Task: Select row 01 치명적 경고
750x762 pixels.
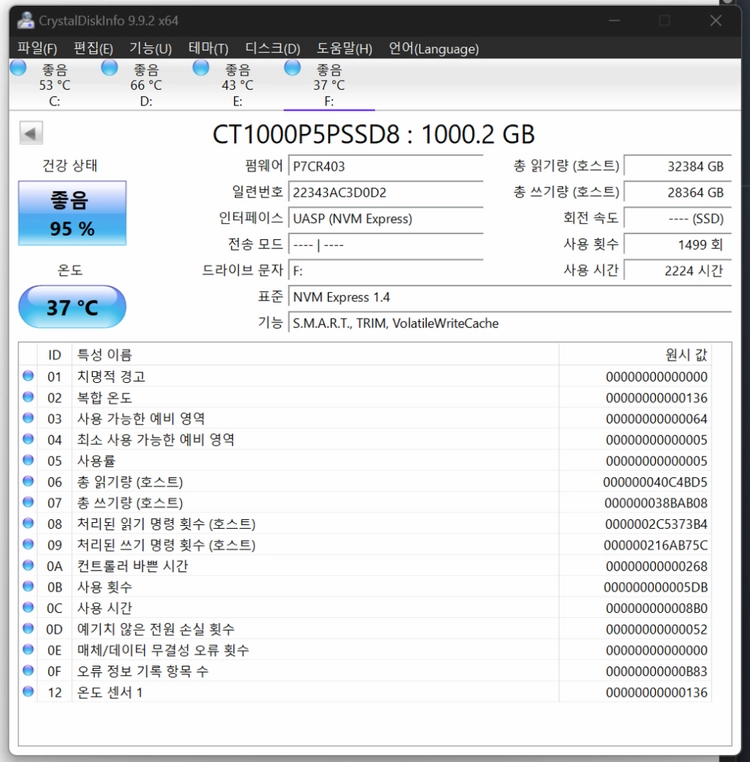Action: click(365, 377)
